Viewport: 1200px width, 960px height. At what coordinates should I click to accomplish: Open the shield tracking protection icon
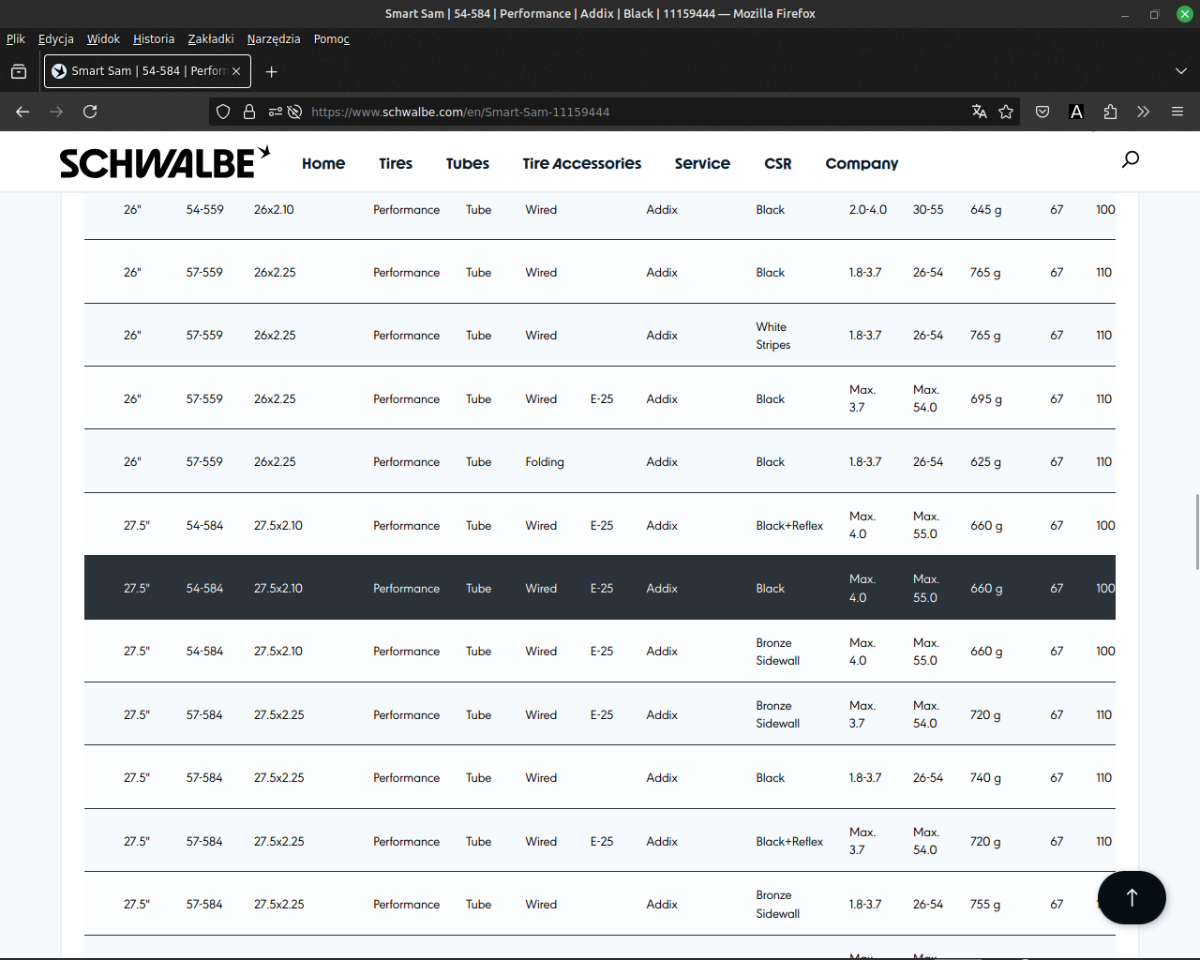(223, 112)
